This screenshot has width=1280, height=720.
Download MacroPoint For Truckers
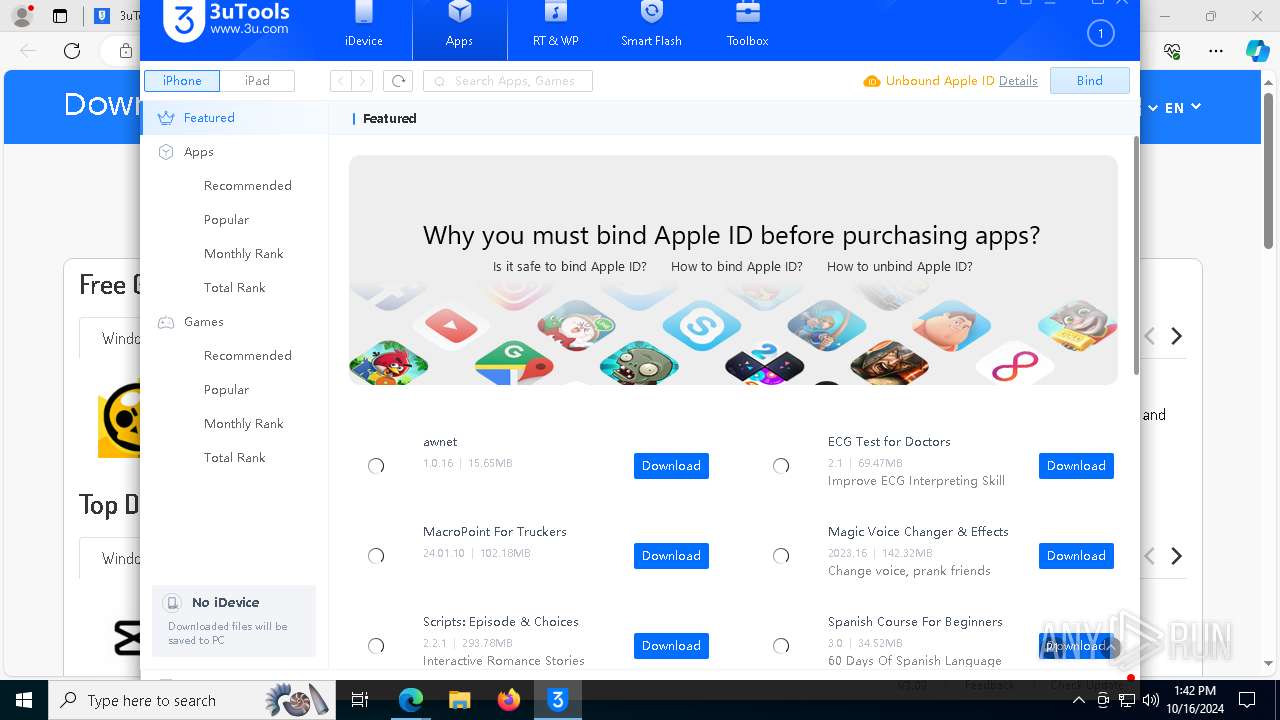(x=671, y=556)
